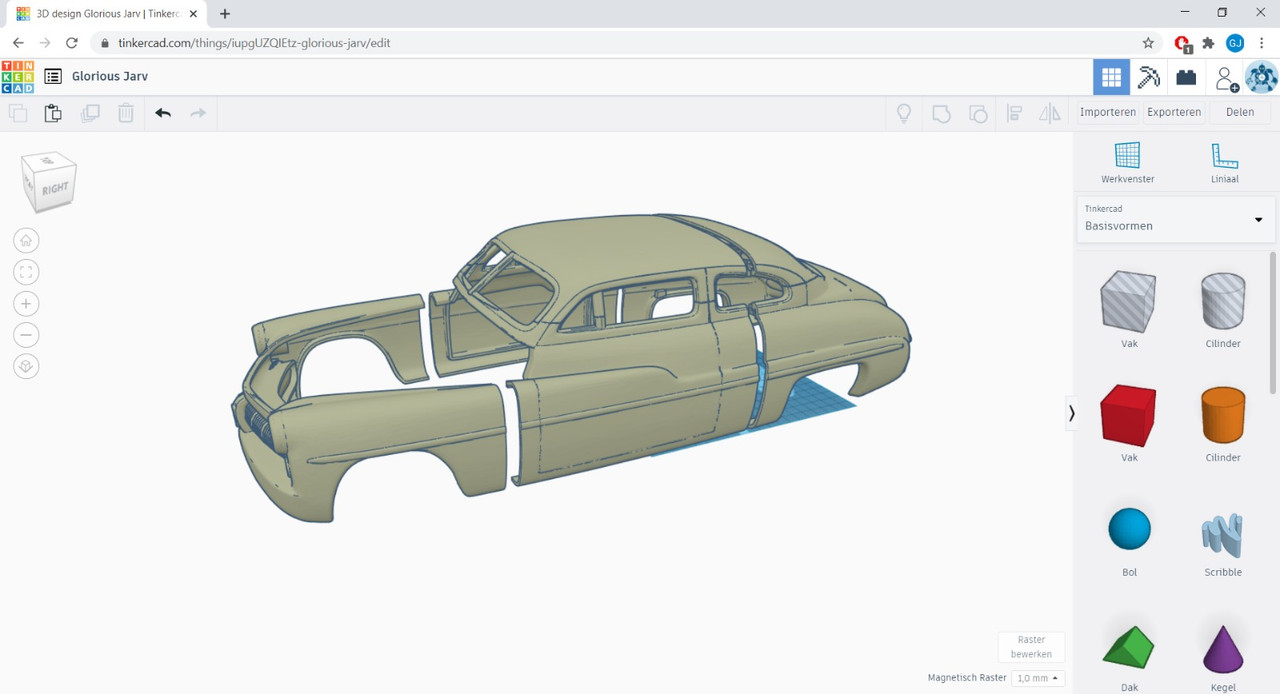The width and height of the screenshot is (1280, 694).
Task: Pick the red Vak box shape
Action: coord(1128,415)
